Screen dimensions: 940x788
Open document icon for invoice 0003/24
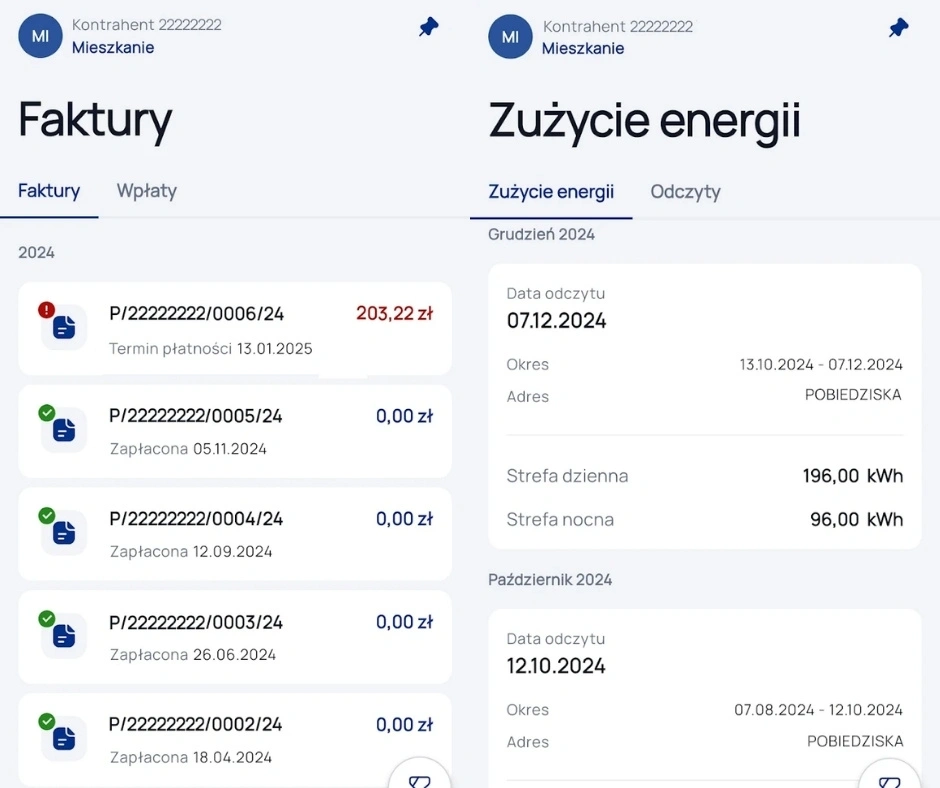coord(64,636)
